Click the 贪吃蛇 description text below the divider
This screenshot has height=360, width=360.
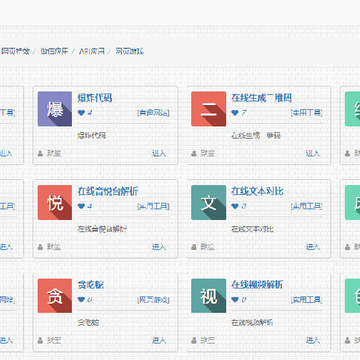coord(88,323)
